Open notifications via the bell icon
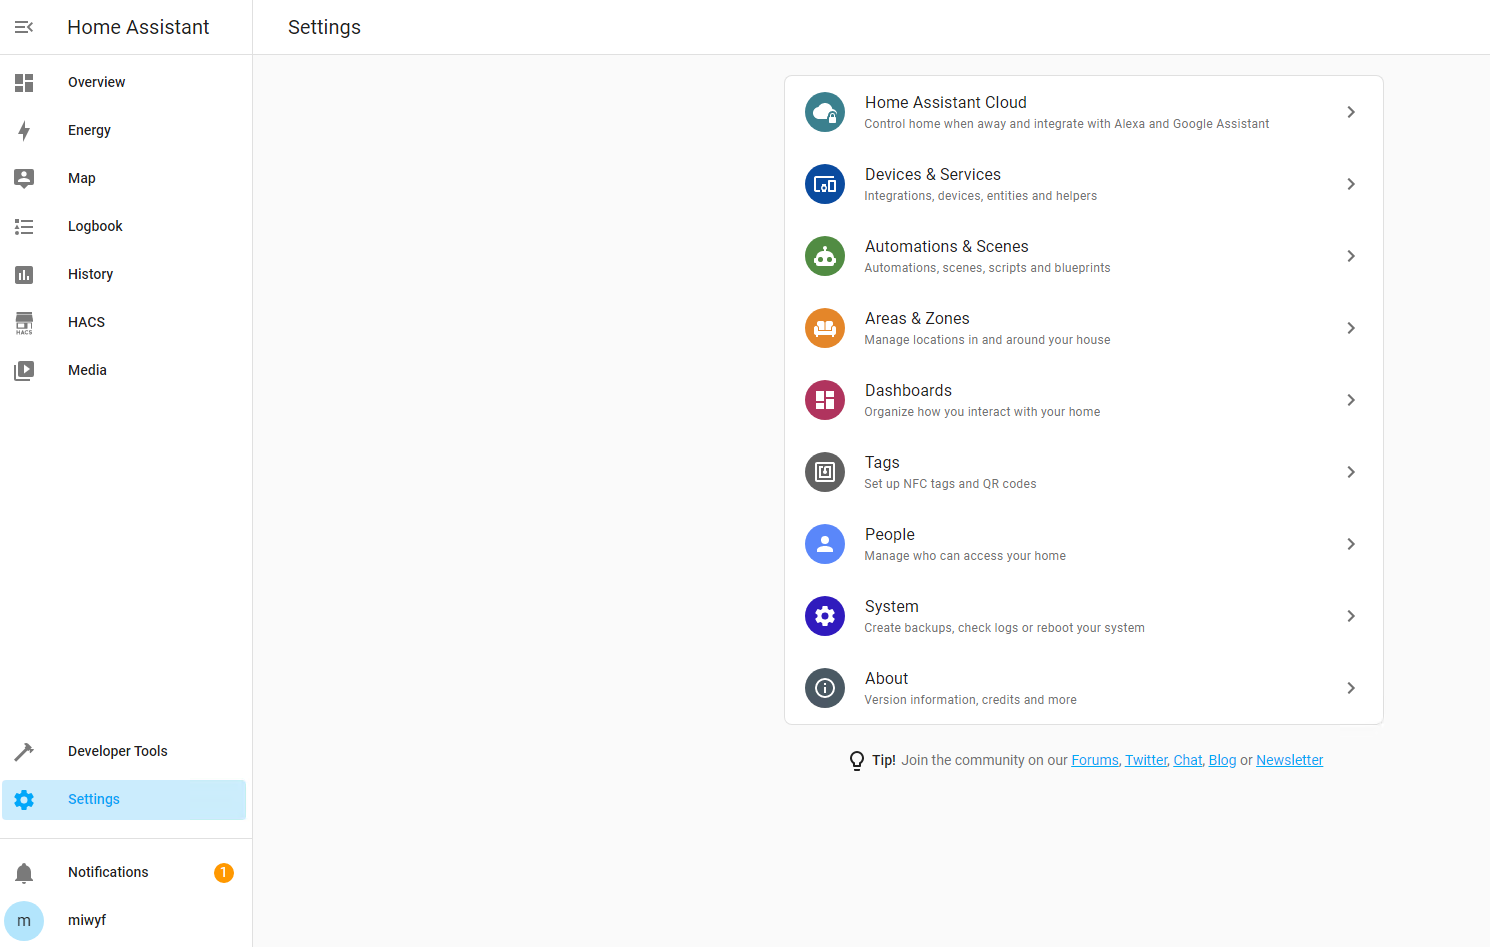Viewport: 1490px width, 947px height. (24, 872)
